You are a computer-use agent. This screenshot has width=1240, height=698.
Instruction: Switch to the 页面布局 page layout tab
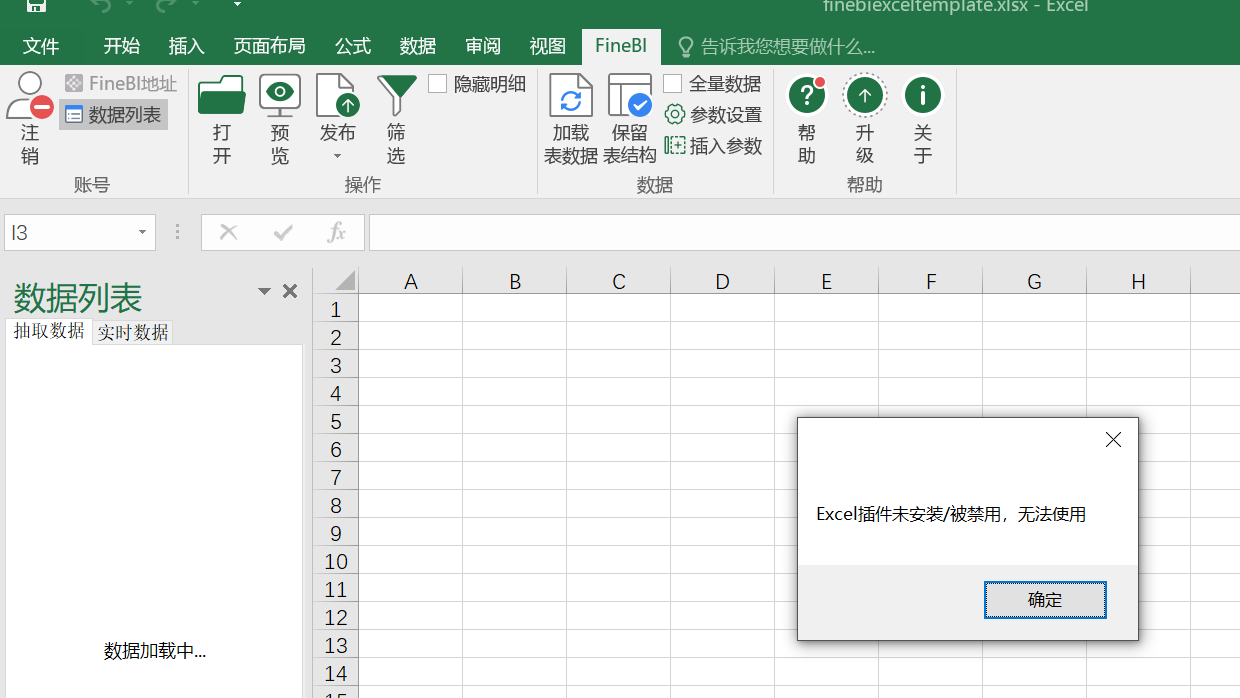pyautogui.click(x=270, y=46)
